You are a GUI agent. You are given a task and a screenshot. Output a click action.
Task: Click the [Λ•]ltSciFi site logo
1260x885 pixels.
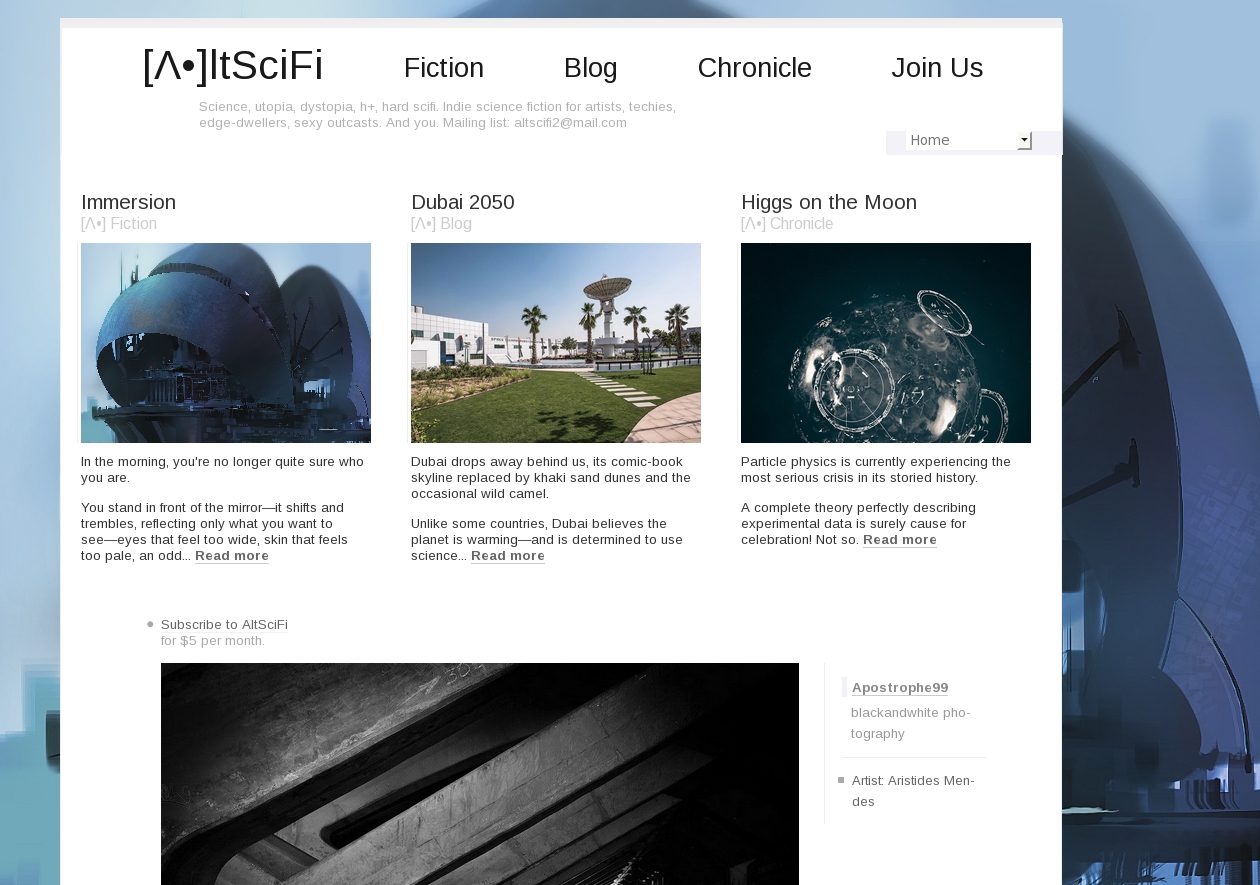233,66
